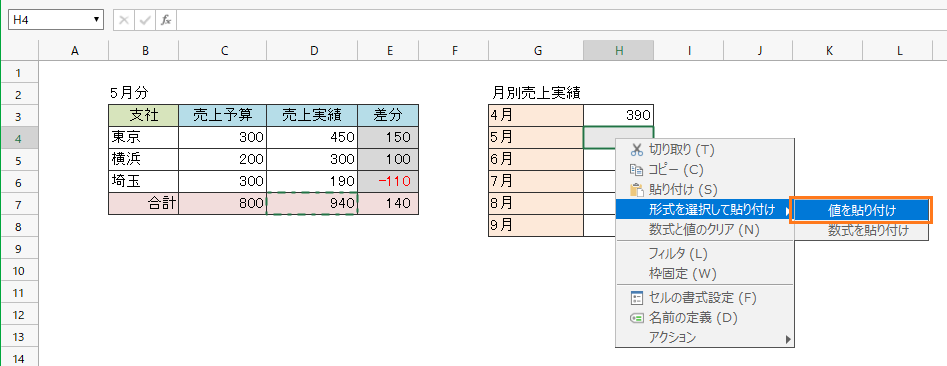947x366 pixels.
Task: Select column header C
Action: pyautogui.click(x=224, y=51)
